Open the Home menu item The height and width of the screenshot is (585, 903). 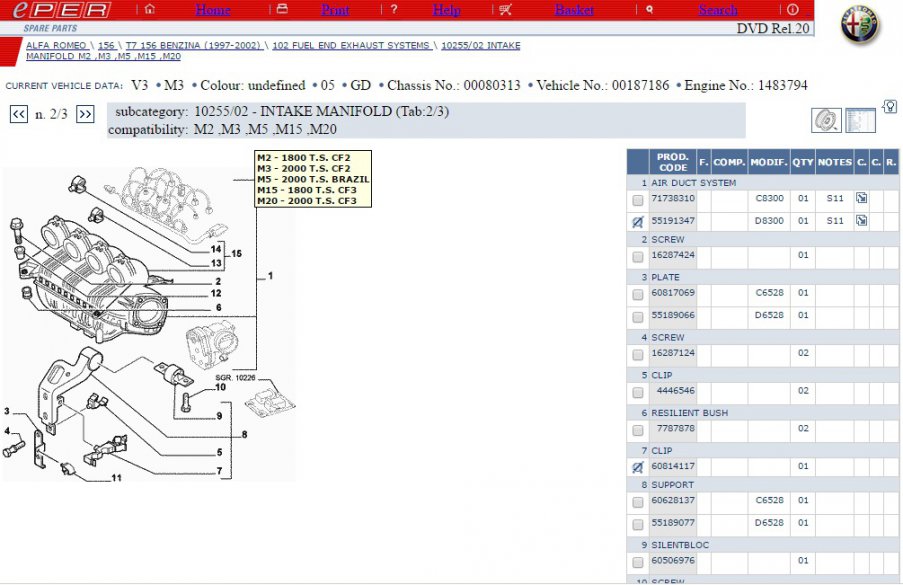point(213,10)
